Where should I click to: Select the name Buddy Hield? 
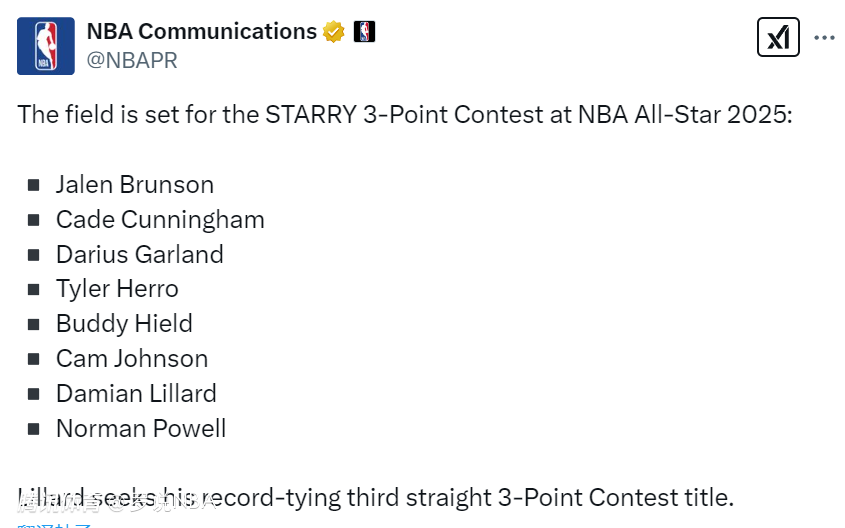pyautogui.click(x=124, y=324)
